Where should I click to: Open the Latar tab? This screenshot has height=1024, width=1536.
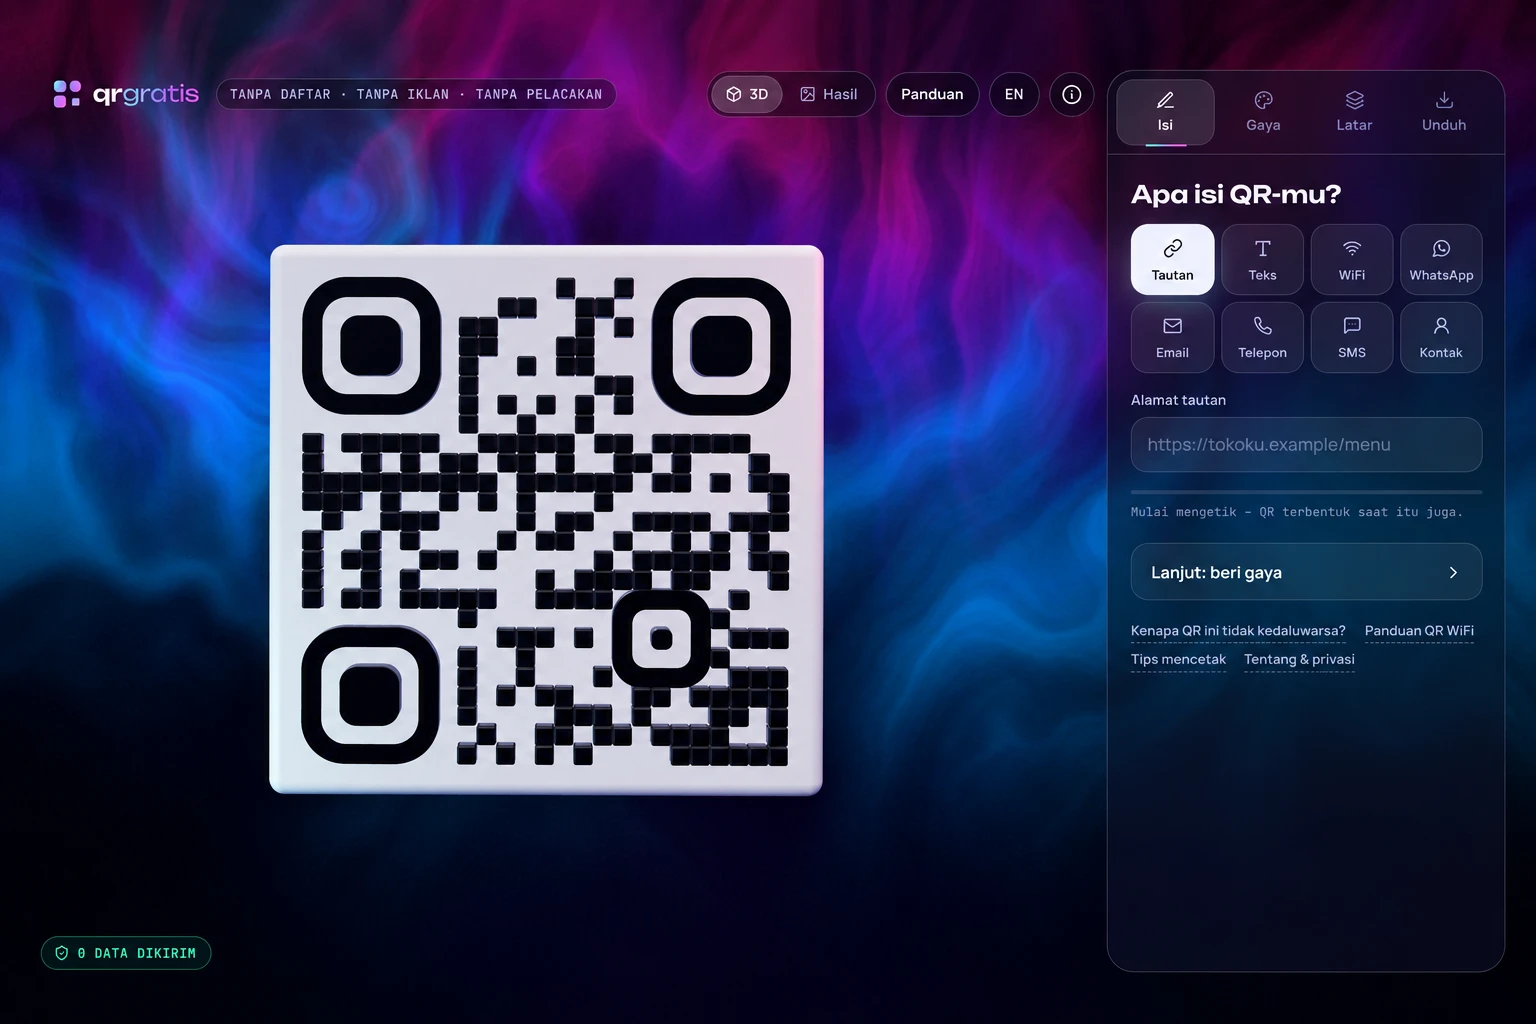[1354, 112]
